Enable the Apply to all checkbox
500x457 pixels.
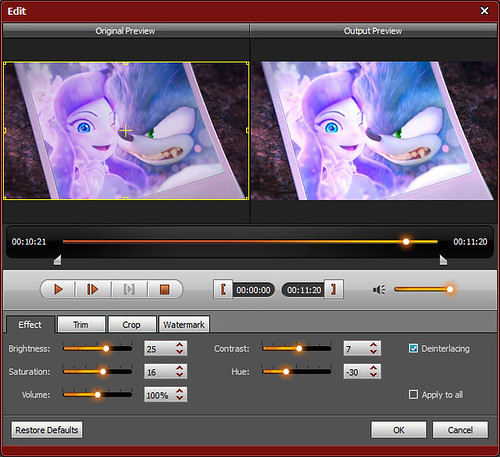pos(413,395)
